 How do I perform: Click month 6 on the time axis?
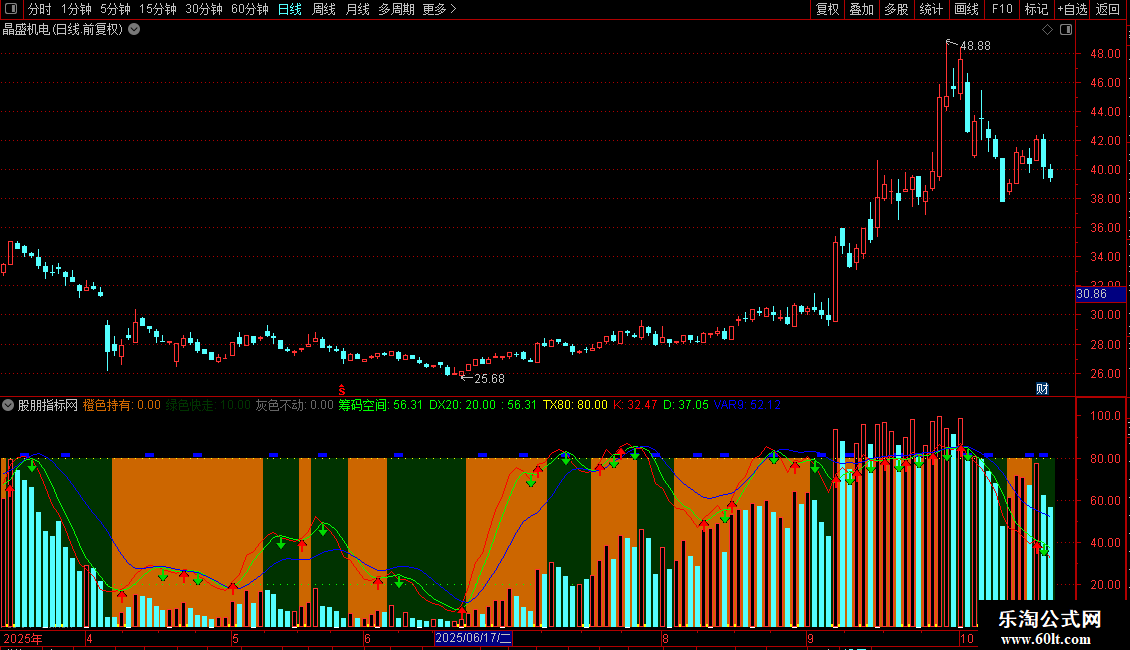coord(367,638)
